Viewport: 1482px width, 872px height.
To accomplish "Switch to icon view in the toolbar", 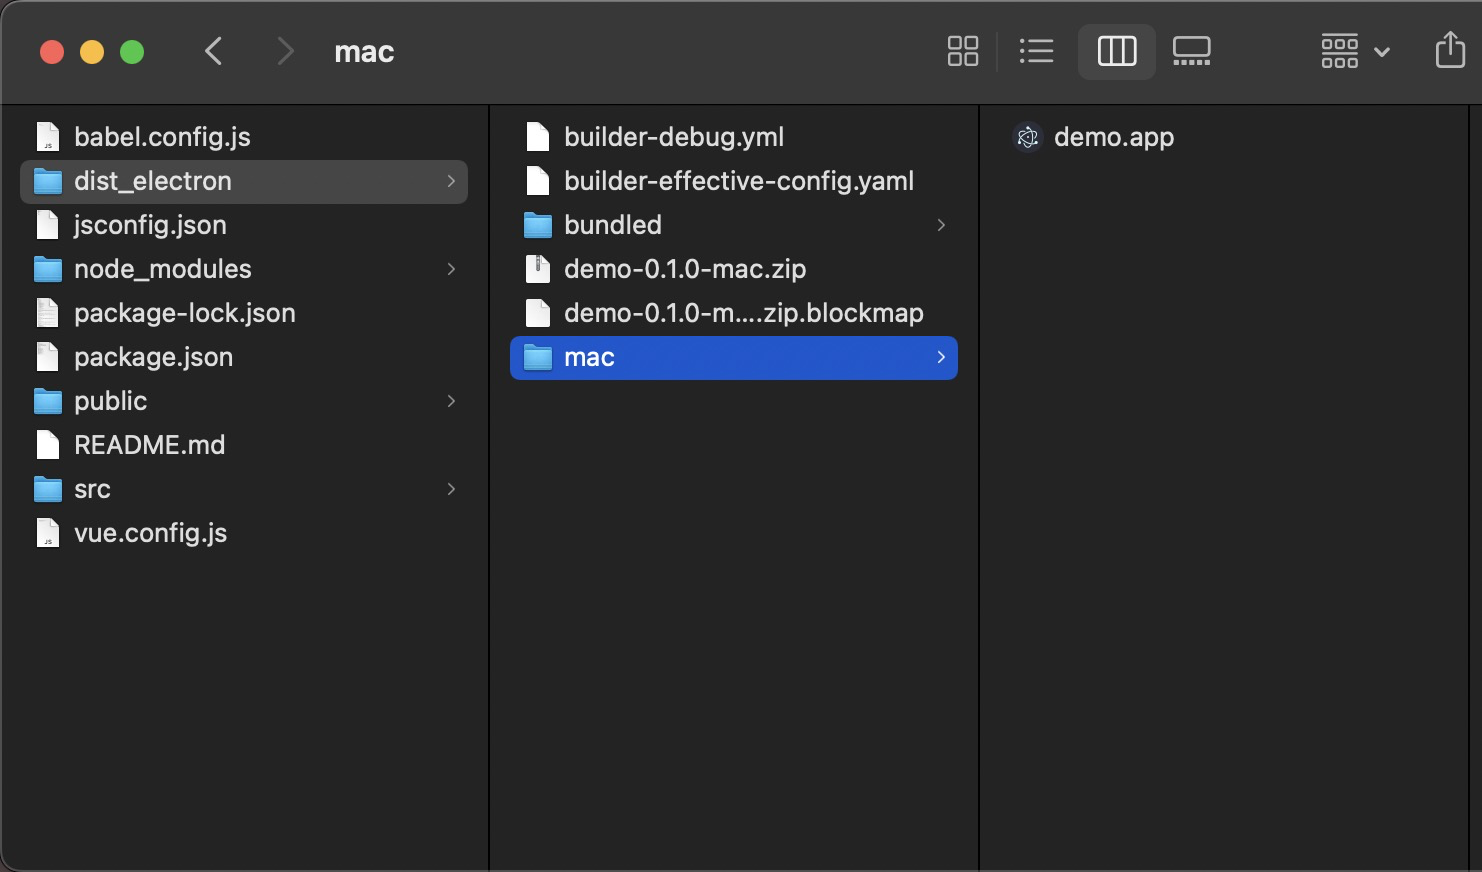I will pos(962,51).
